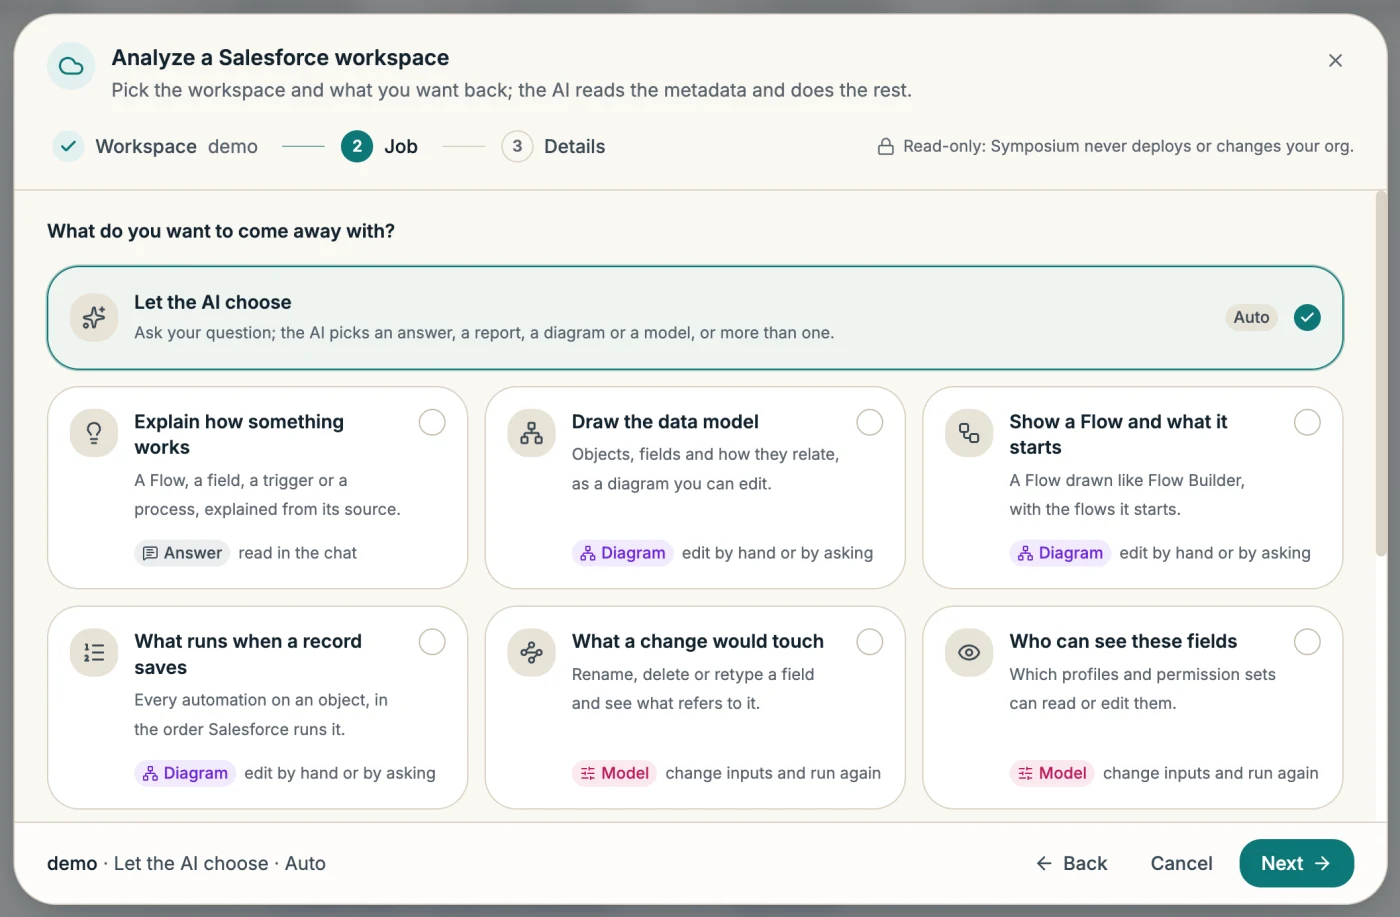Click the 'What do you want to come away with?' heading

tap(221, 231)
